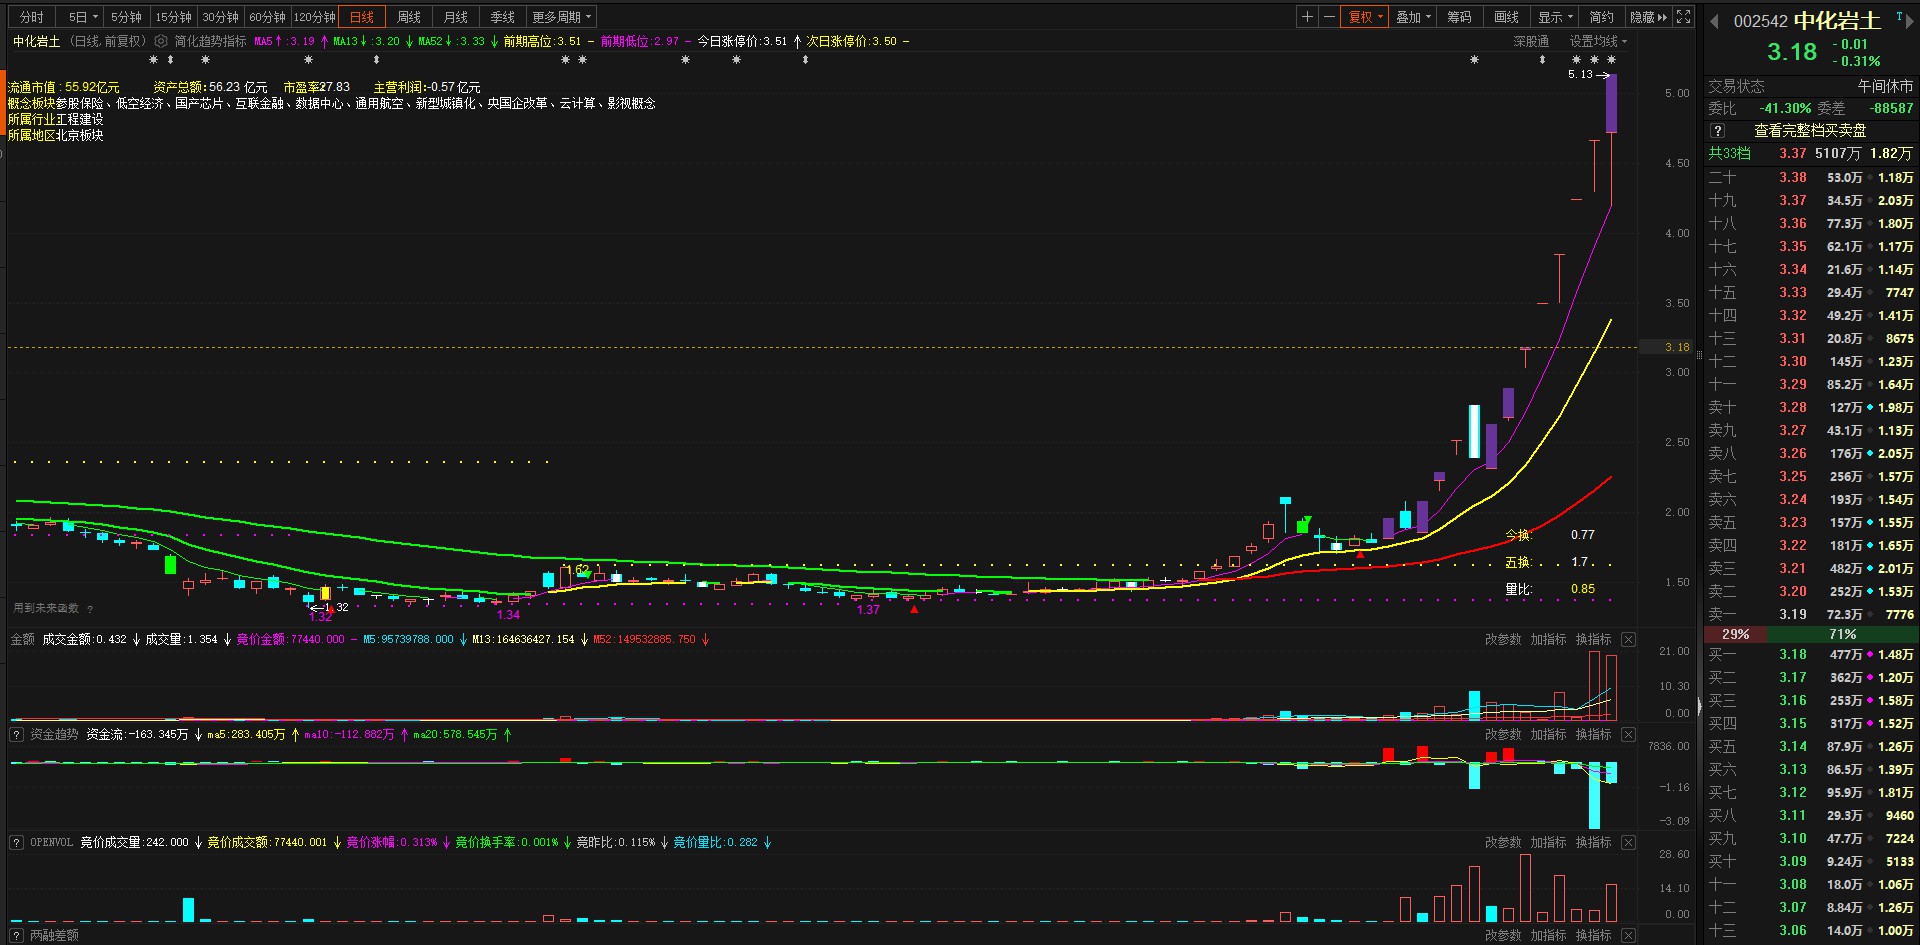The image size is (1920, 945).
Task: Click 深股通 link above the chart
Action: pyautogui.click(x=1531, y=42)
